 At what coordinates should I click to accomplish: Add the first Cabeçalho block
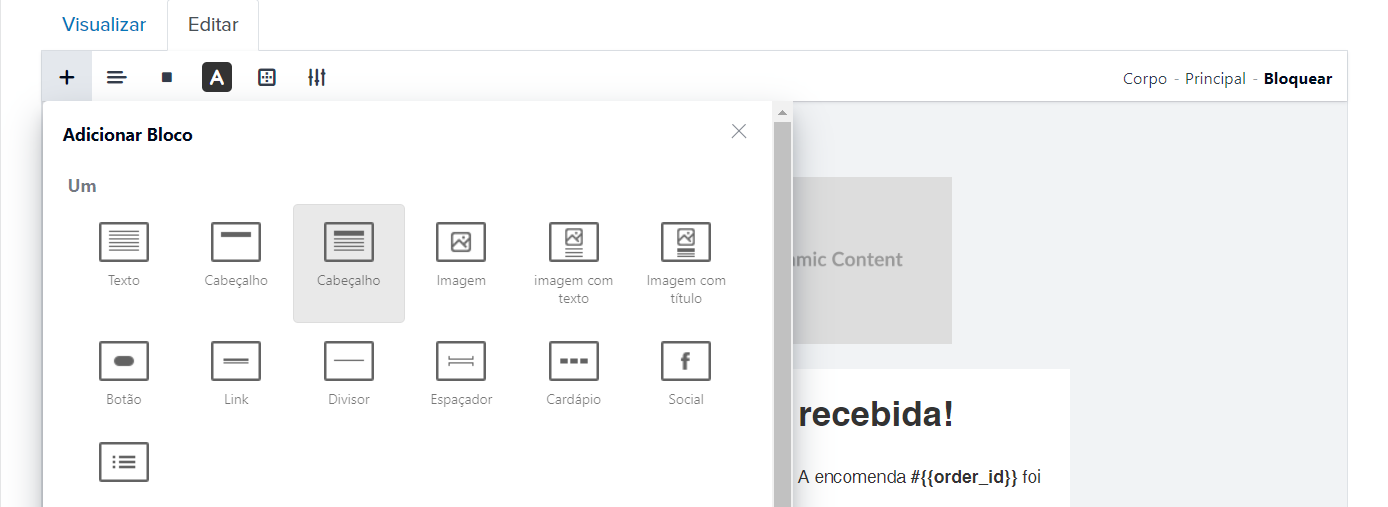pos(236,255)
